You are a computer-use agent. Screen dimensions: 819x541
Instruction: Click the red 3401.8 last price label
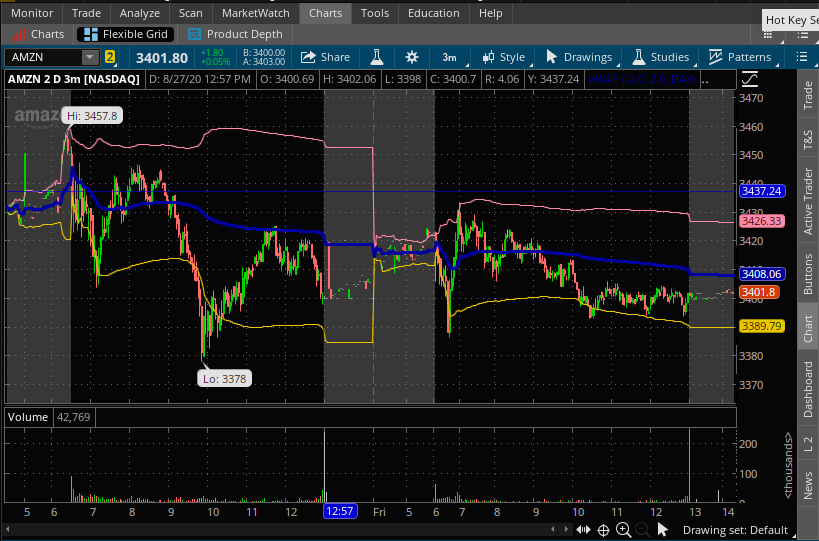(x=759, y=292)
